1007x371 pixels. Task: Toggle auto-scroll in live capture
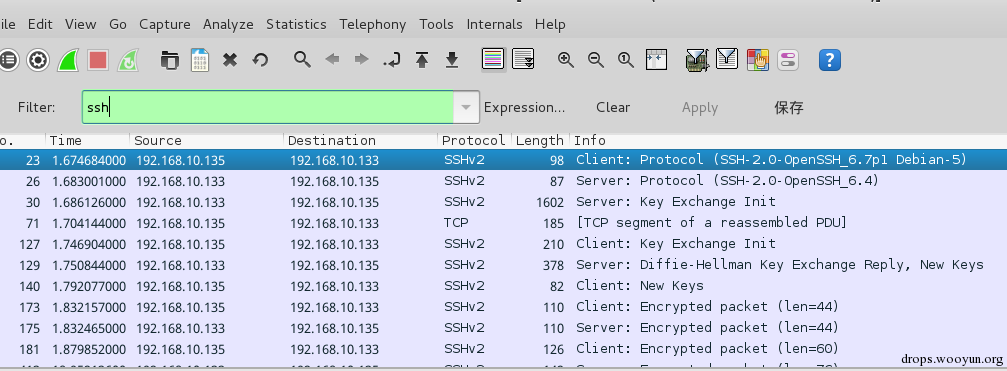(x=523, y=60)
